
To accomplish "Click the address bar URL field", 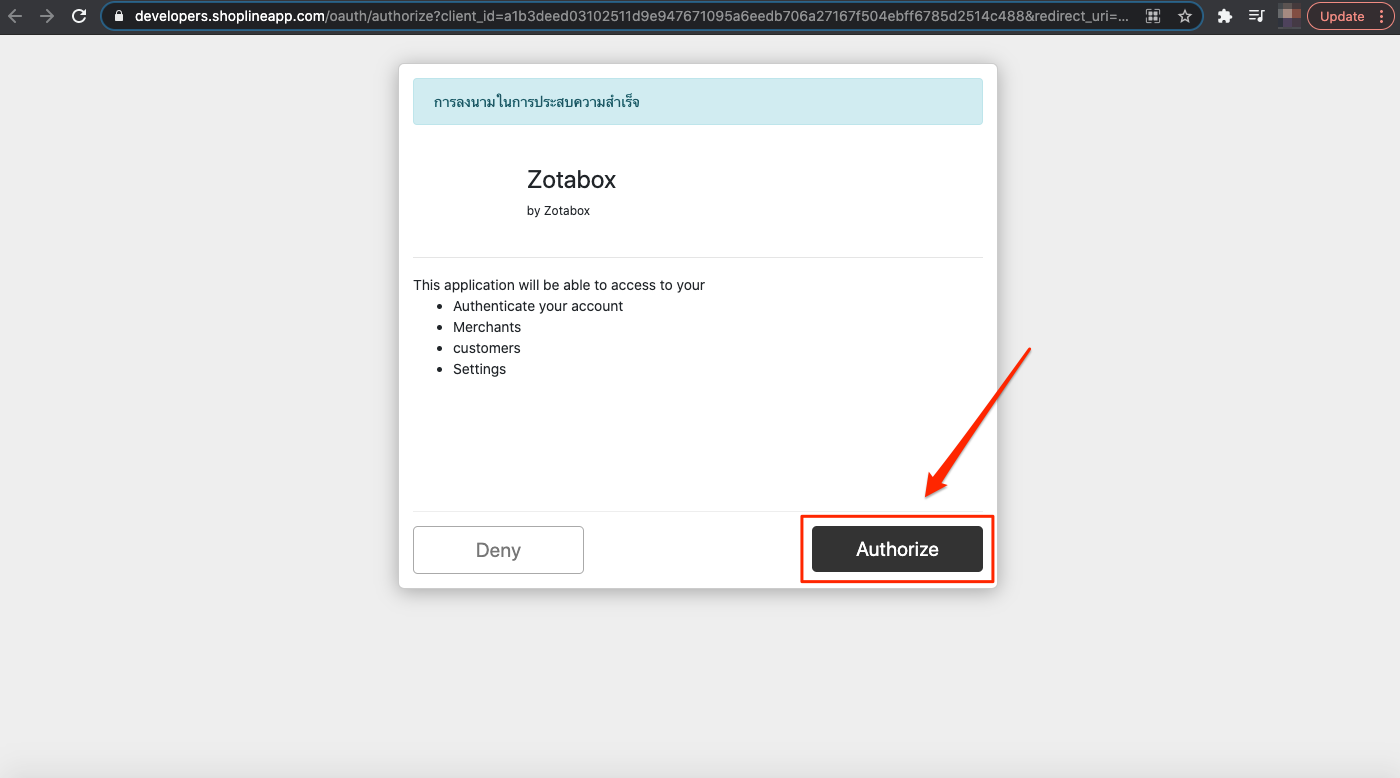I will [x=652, y=16].
